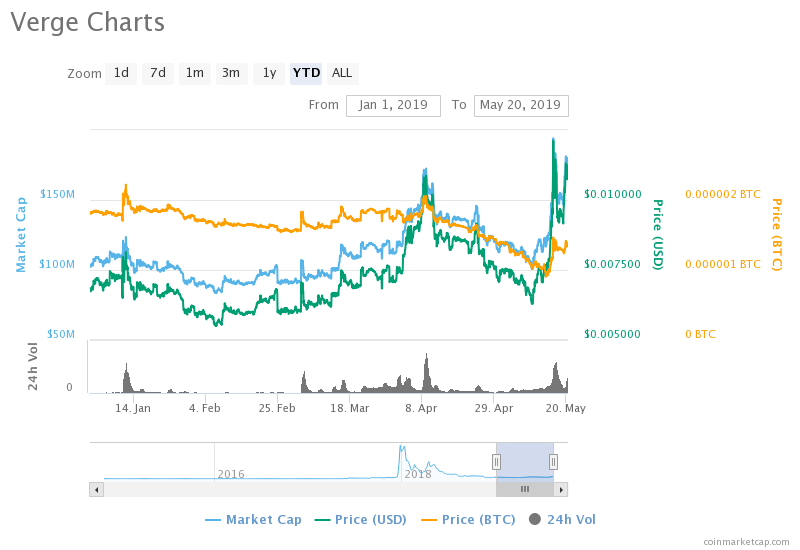Click the navigator scrollbar thumb

[x=525, y=490]
